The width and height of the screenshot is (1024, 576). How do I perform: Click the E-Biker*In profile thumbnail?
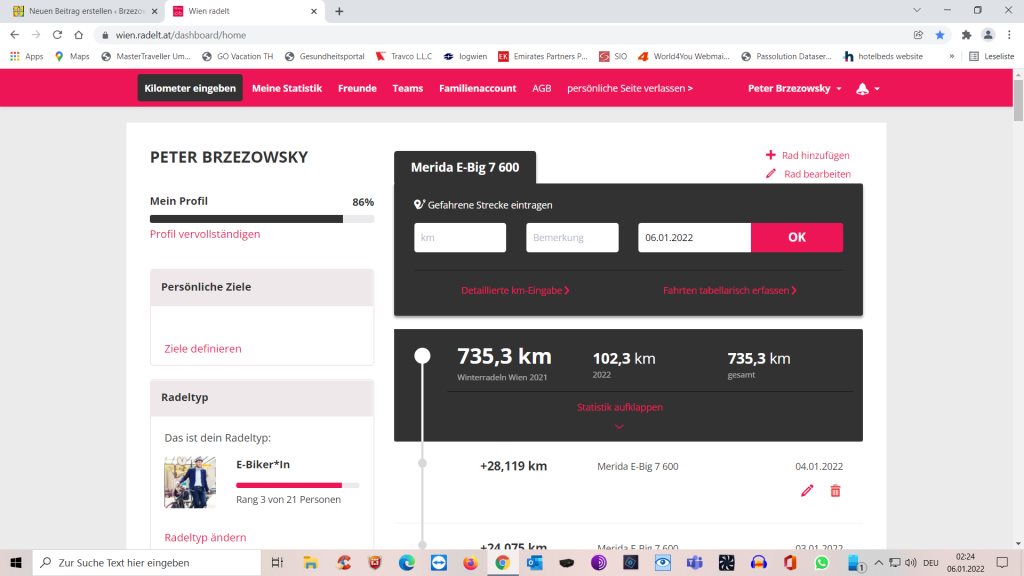[x=190, y=482]
